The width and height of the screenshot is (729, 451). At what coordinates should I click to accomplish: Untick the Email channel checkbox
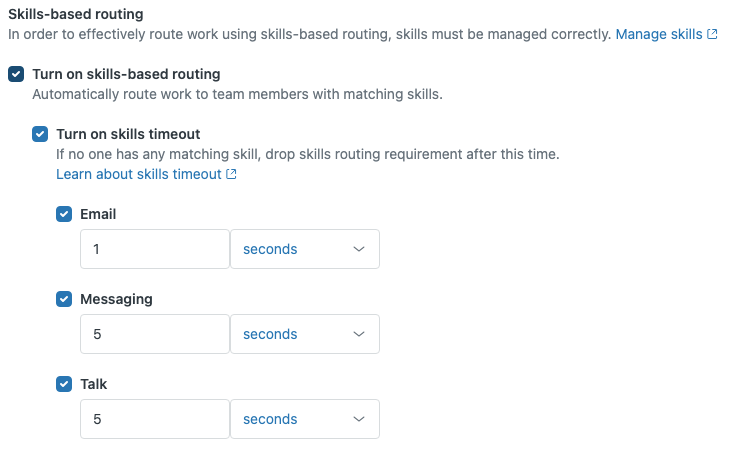[x=64, y=214]
